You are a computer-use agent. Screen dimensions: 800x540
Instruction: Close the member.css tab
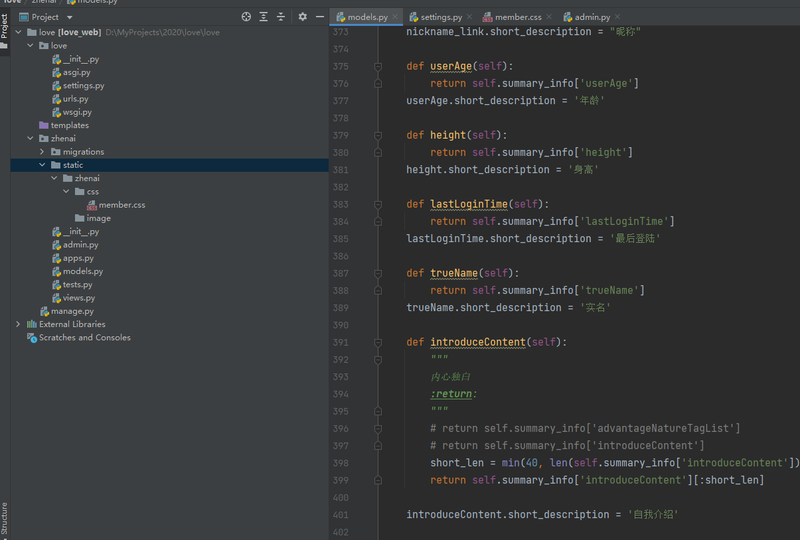coord(549,17)
